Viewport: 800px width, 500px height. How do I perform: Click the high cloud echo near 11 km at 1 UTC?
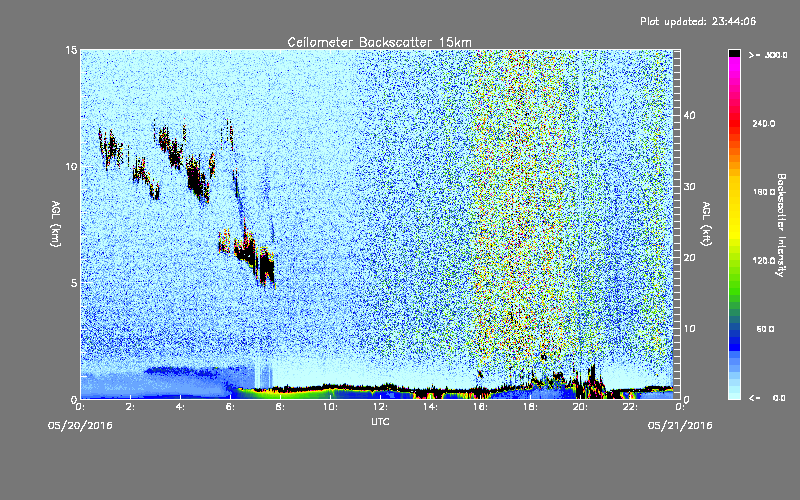tap(110, 147)
